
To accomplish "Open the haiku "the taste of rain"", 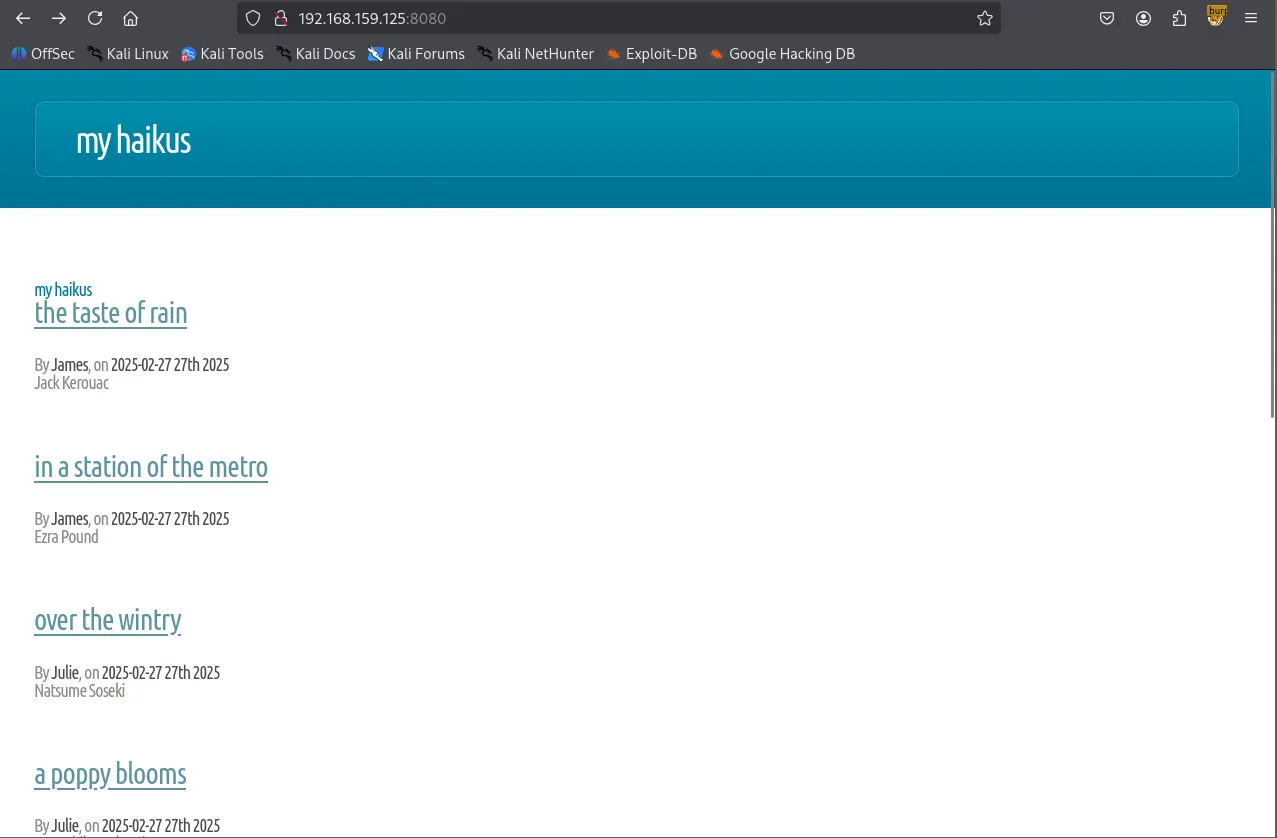I will click(111, 313).
